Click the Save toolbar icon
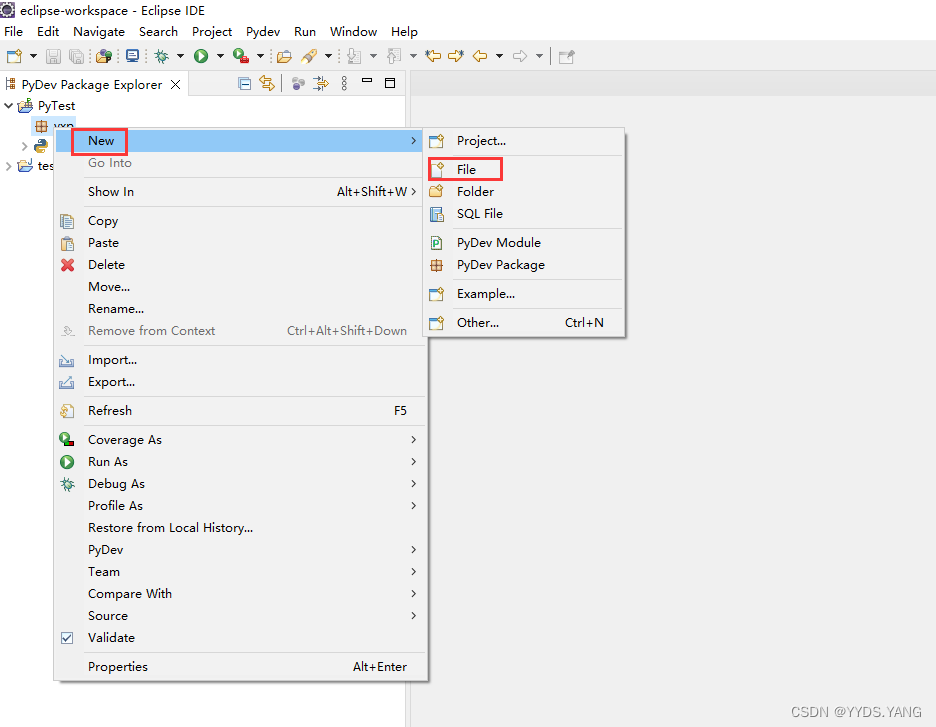The image size is (936, 727). pyautogui.click(x=53, y=56)
